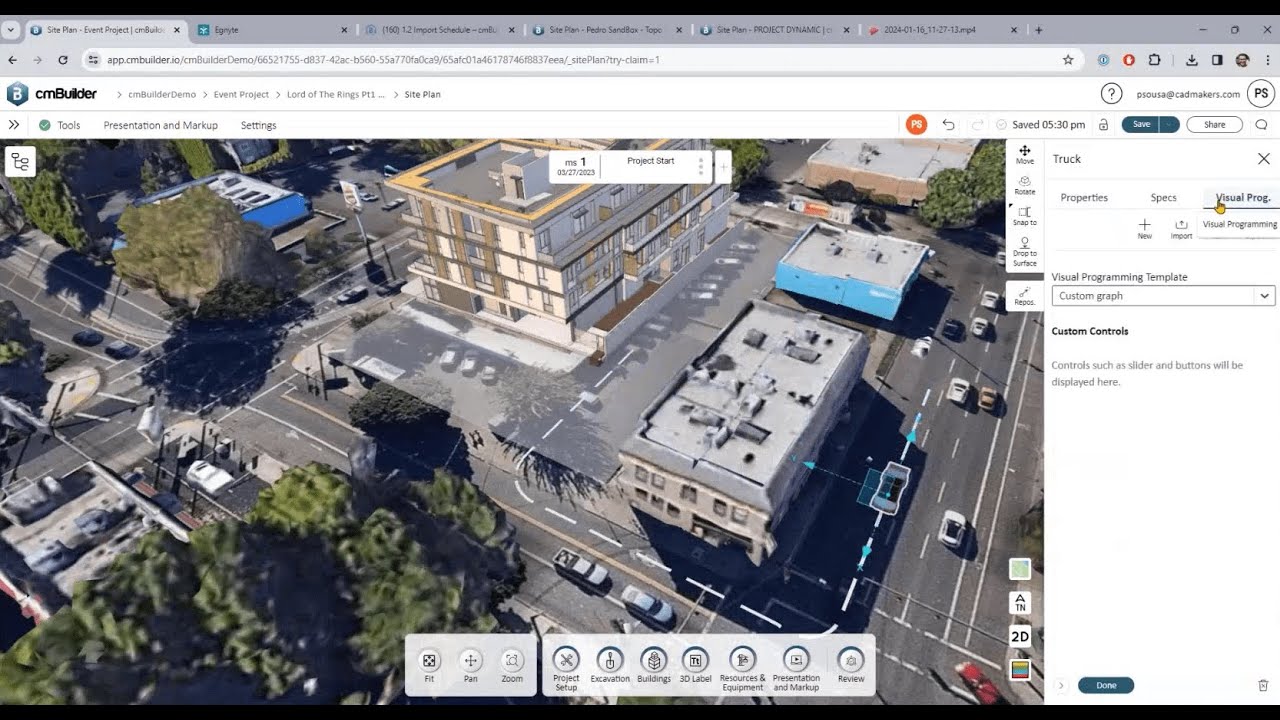Click the True North compass button
The height and width of the screenshot is (720, 1280).
1020,603
